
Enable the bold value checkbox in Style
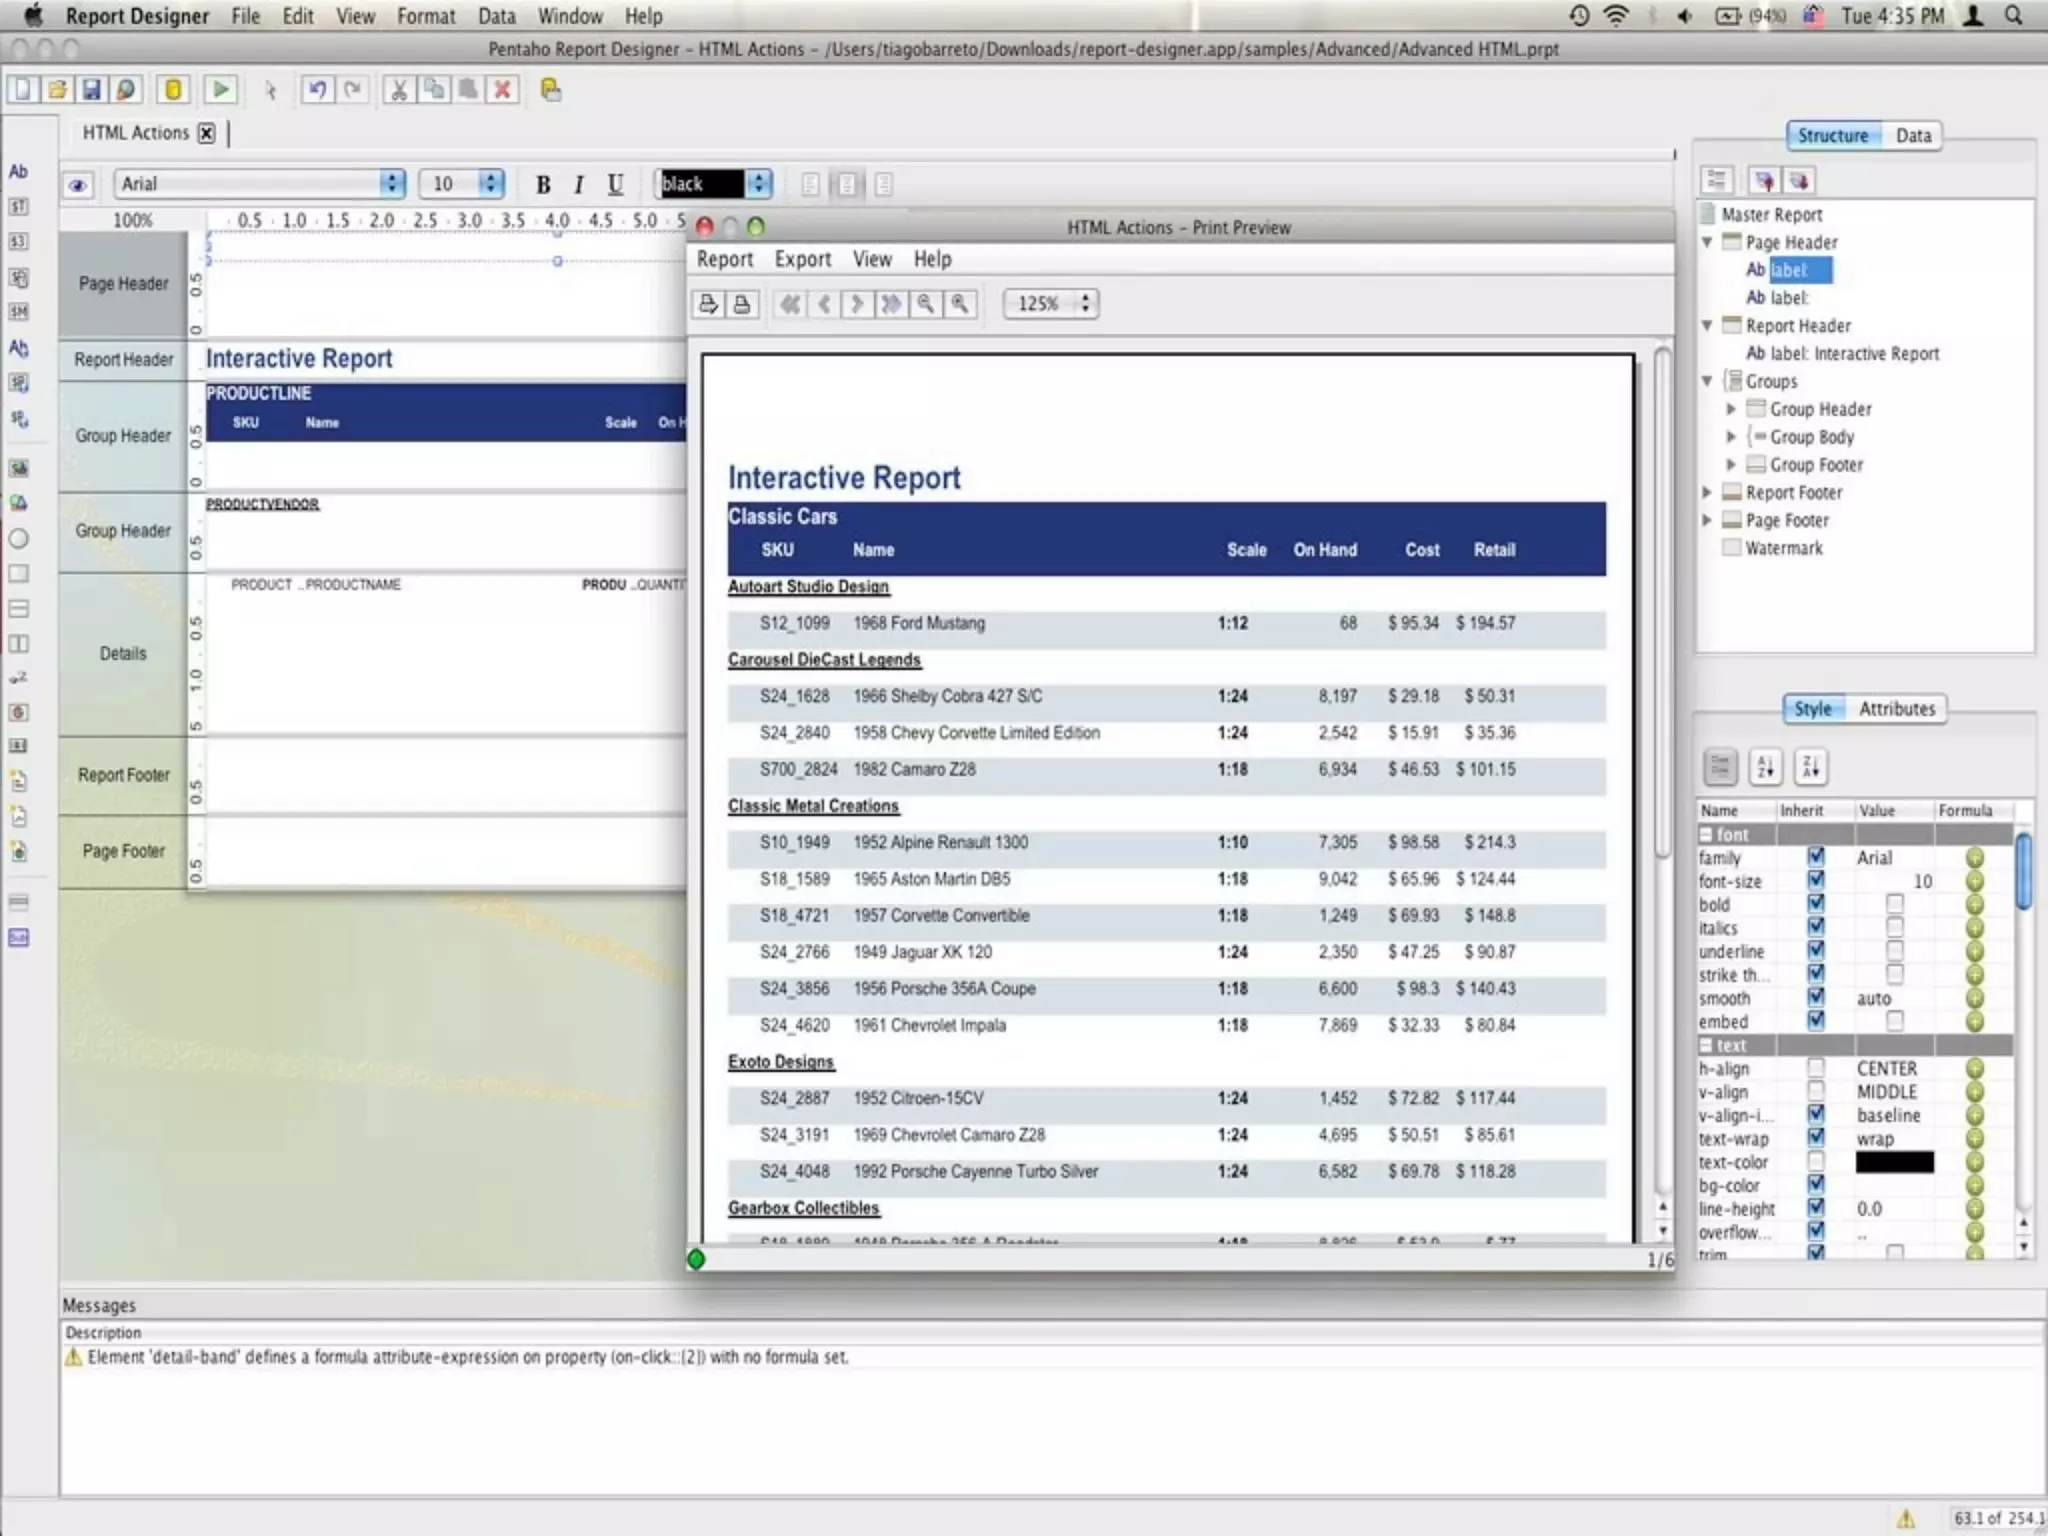click(1894, 904)
